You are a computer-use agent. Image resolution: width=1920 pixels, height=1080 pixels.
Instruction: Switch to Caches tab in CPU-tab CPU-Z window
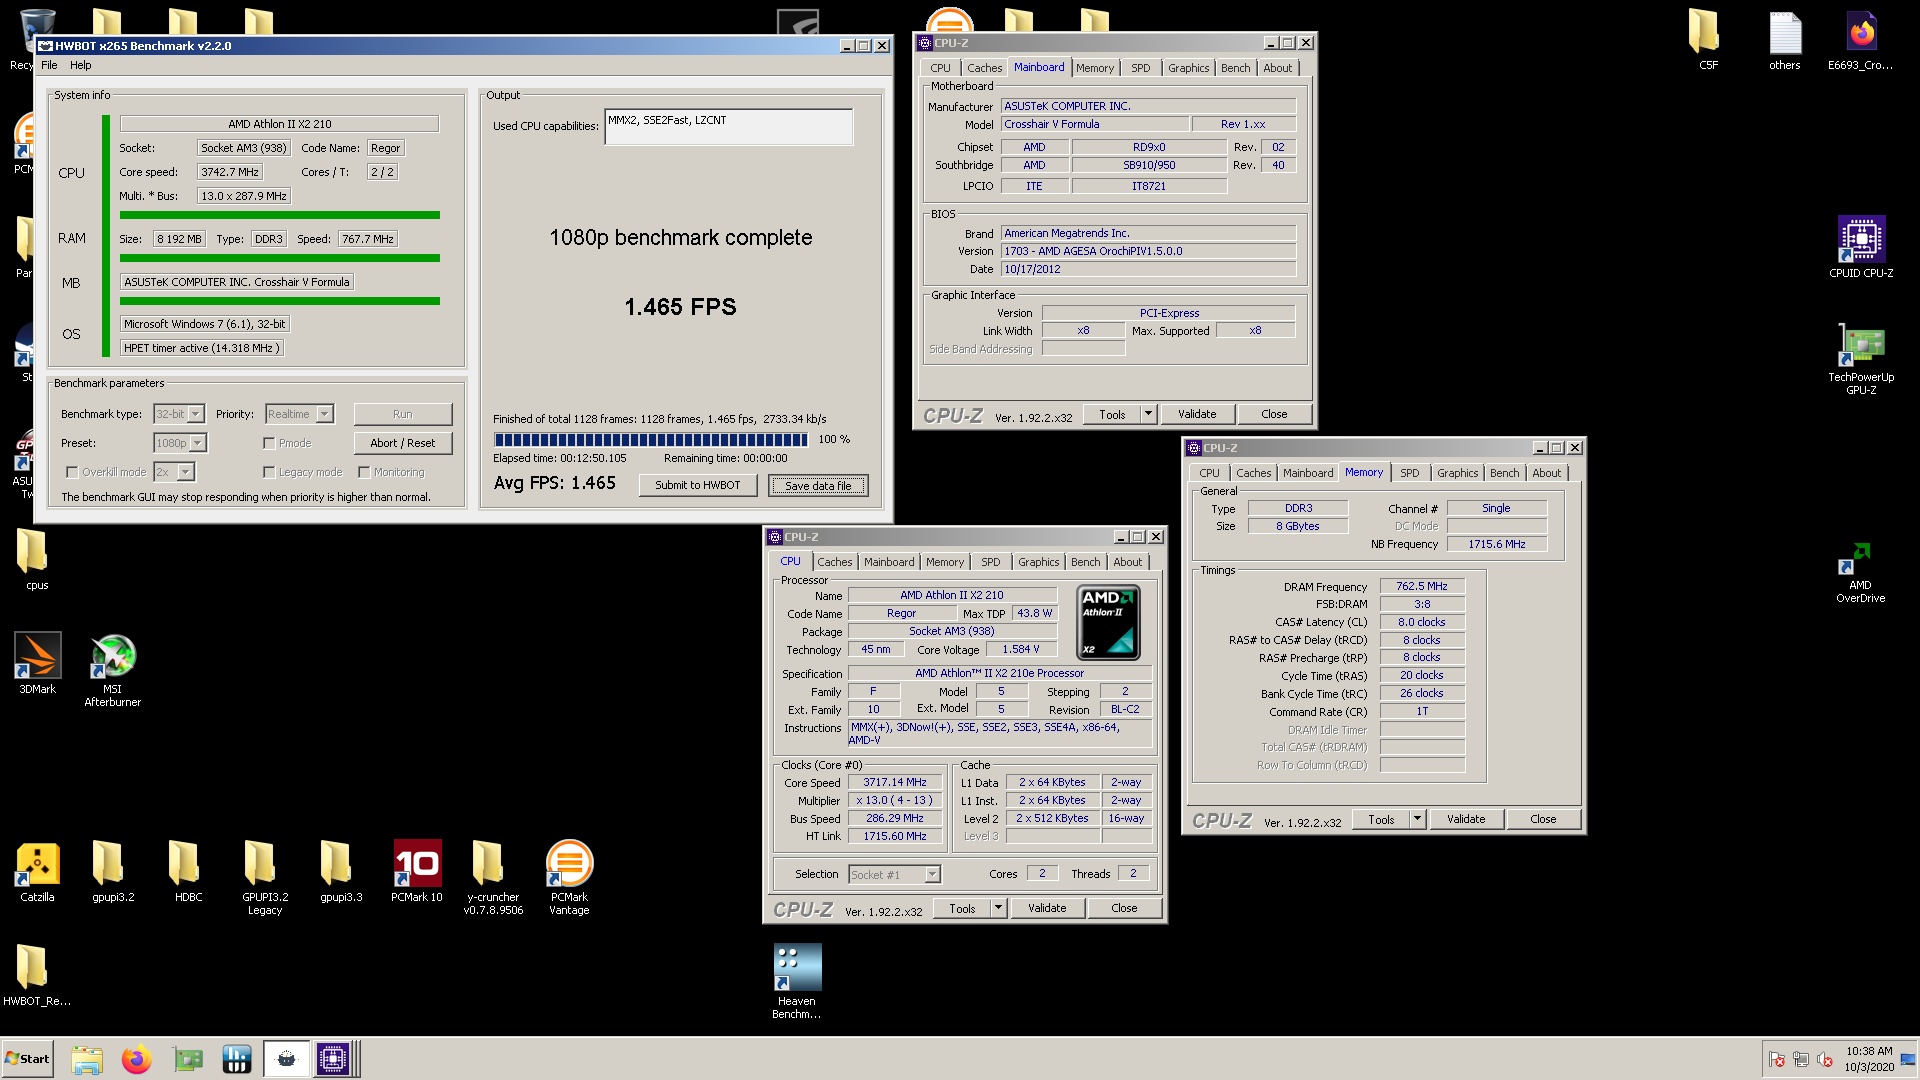point(835,562)
